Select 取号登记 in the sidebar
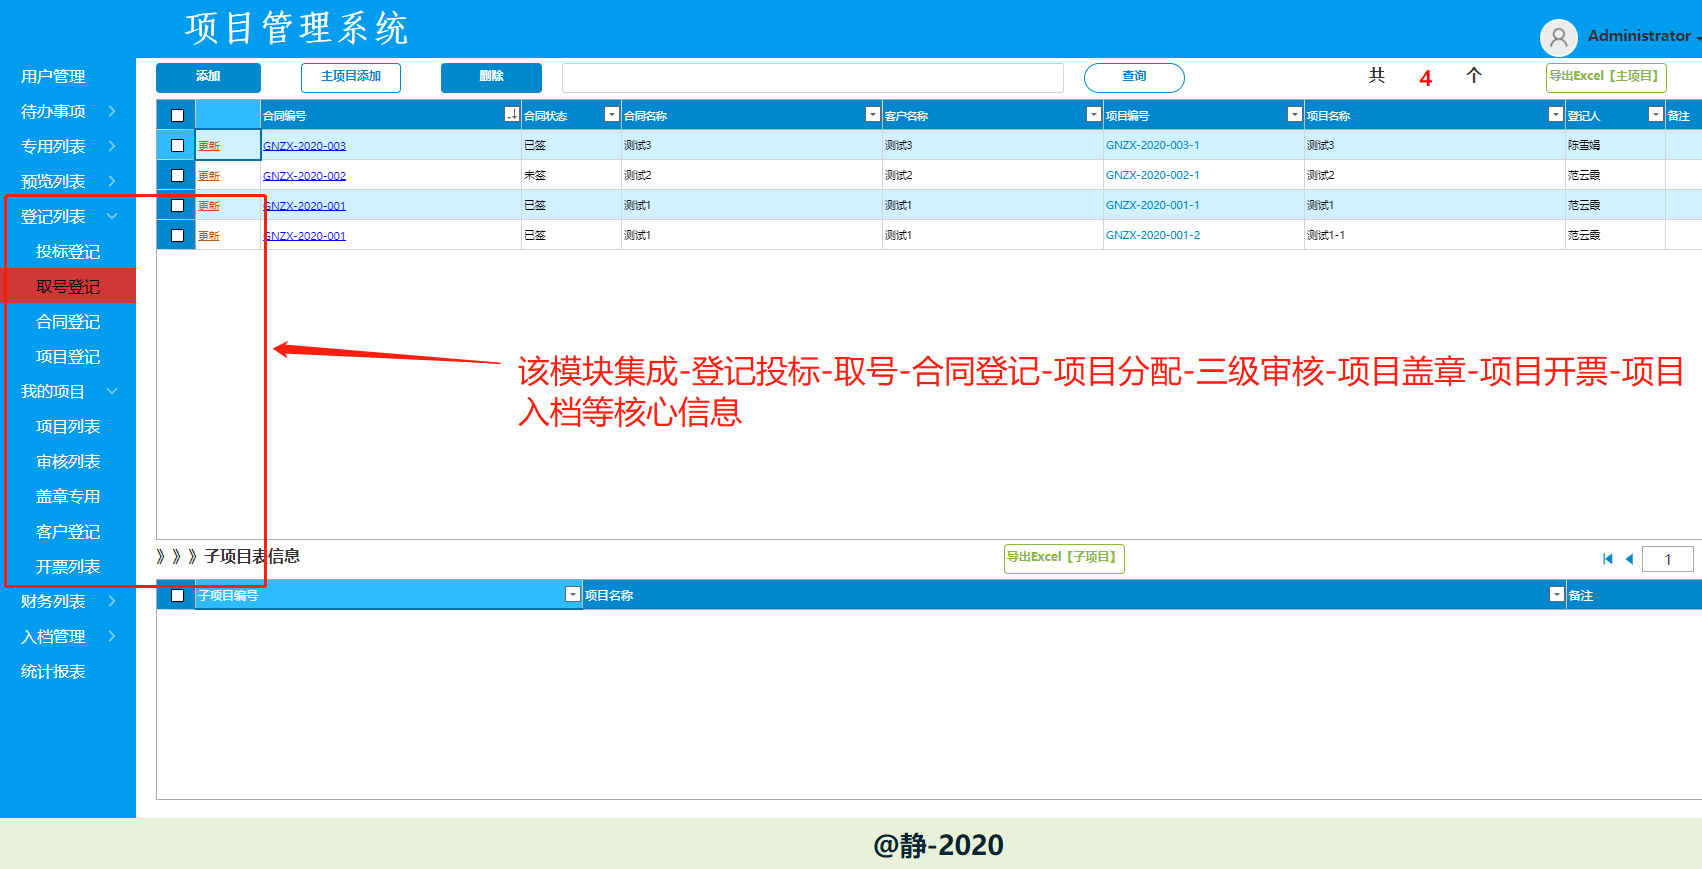This screenshot has height=869, width=1702. (x=68, y=286)
